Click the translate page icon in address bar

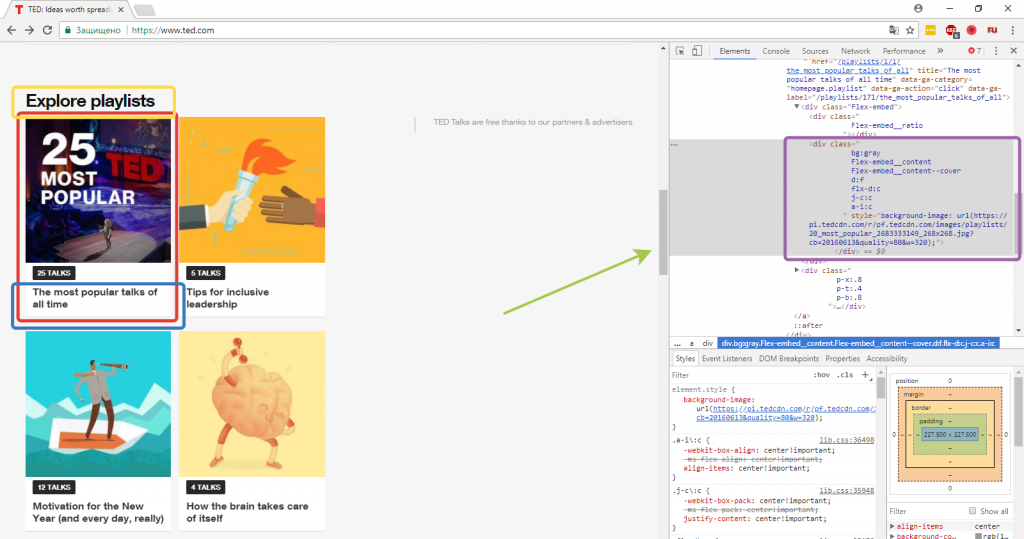point(893,30)
